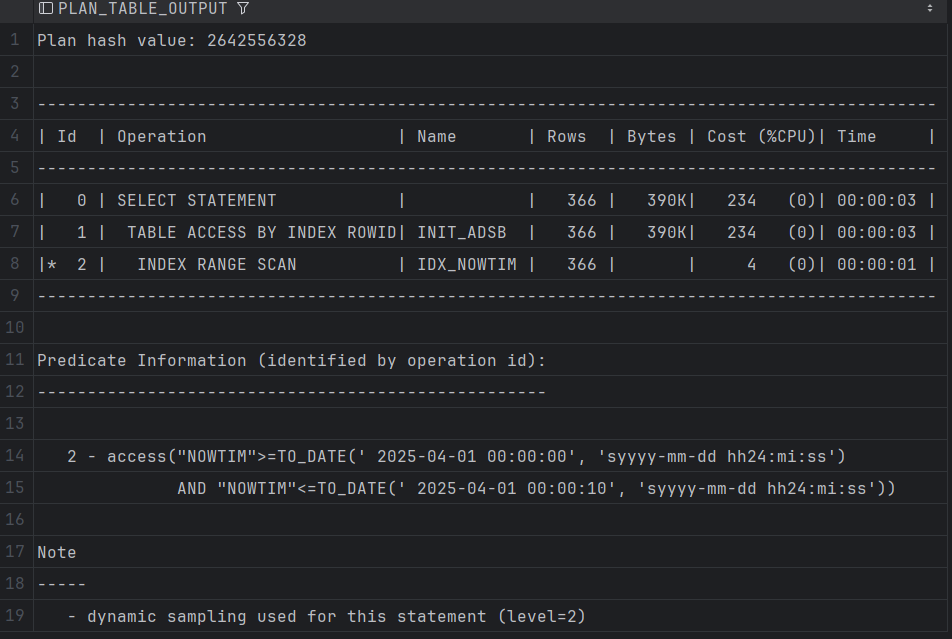Click the 'Plan hash value: 2642556328' cell

click(490, 40)
